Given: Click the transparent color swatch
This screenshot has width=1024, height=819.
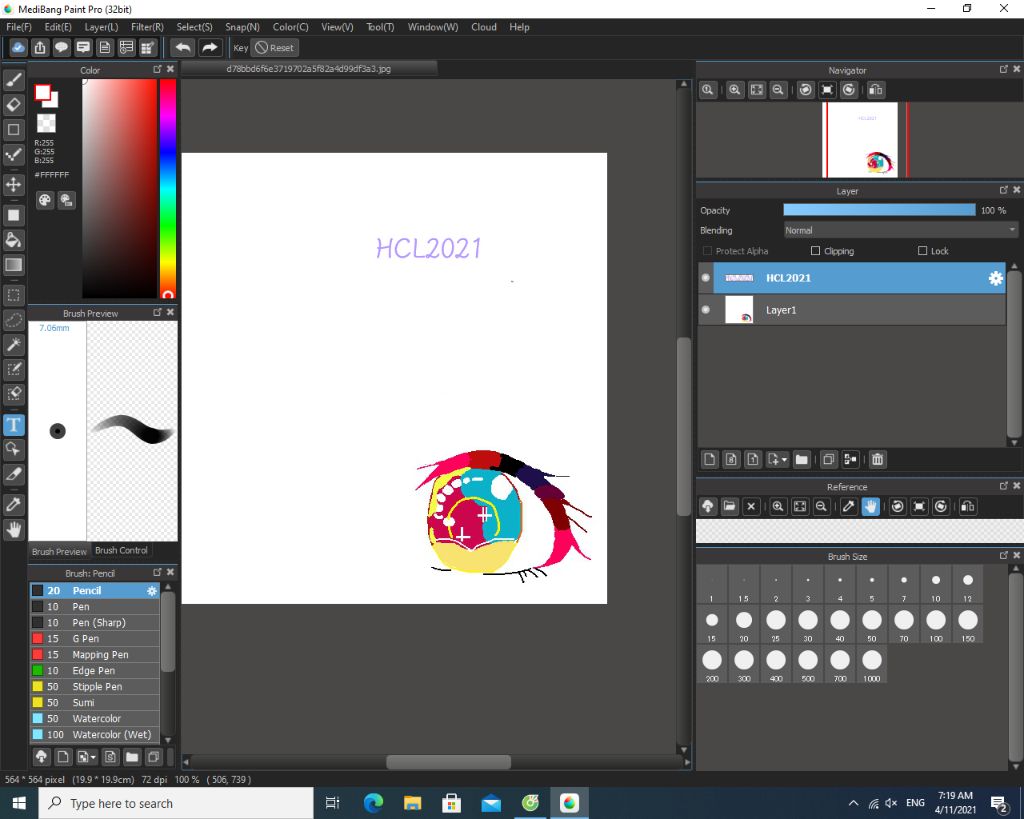Looking at the screenshot, I should coord(46,123).
